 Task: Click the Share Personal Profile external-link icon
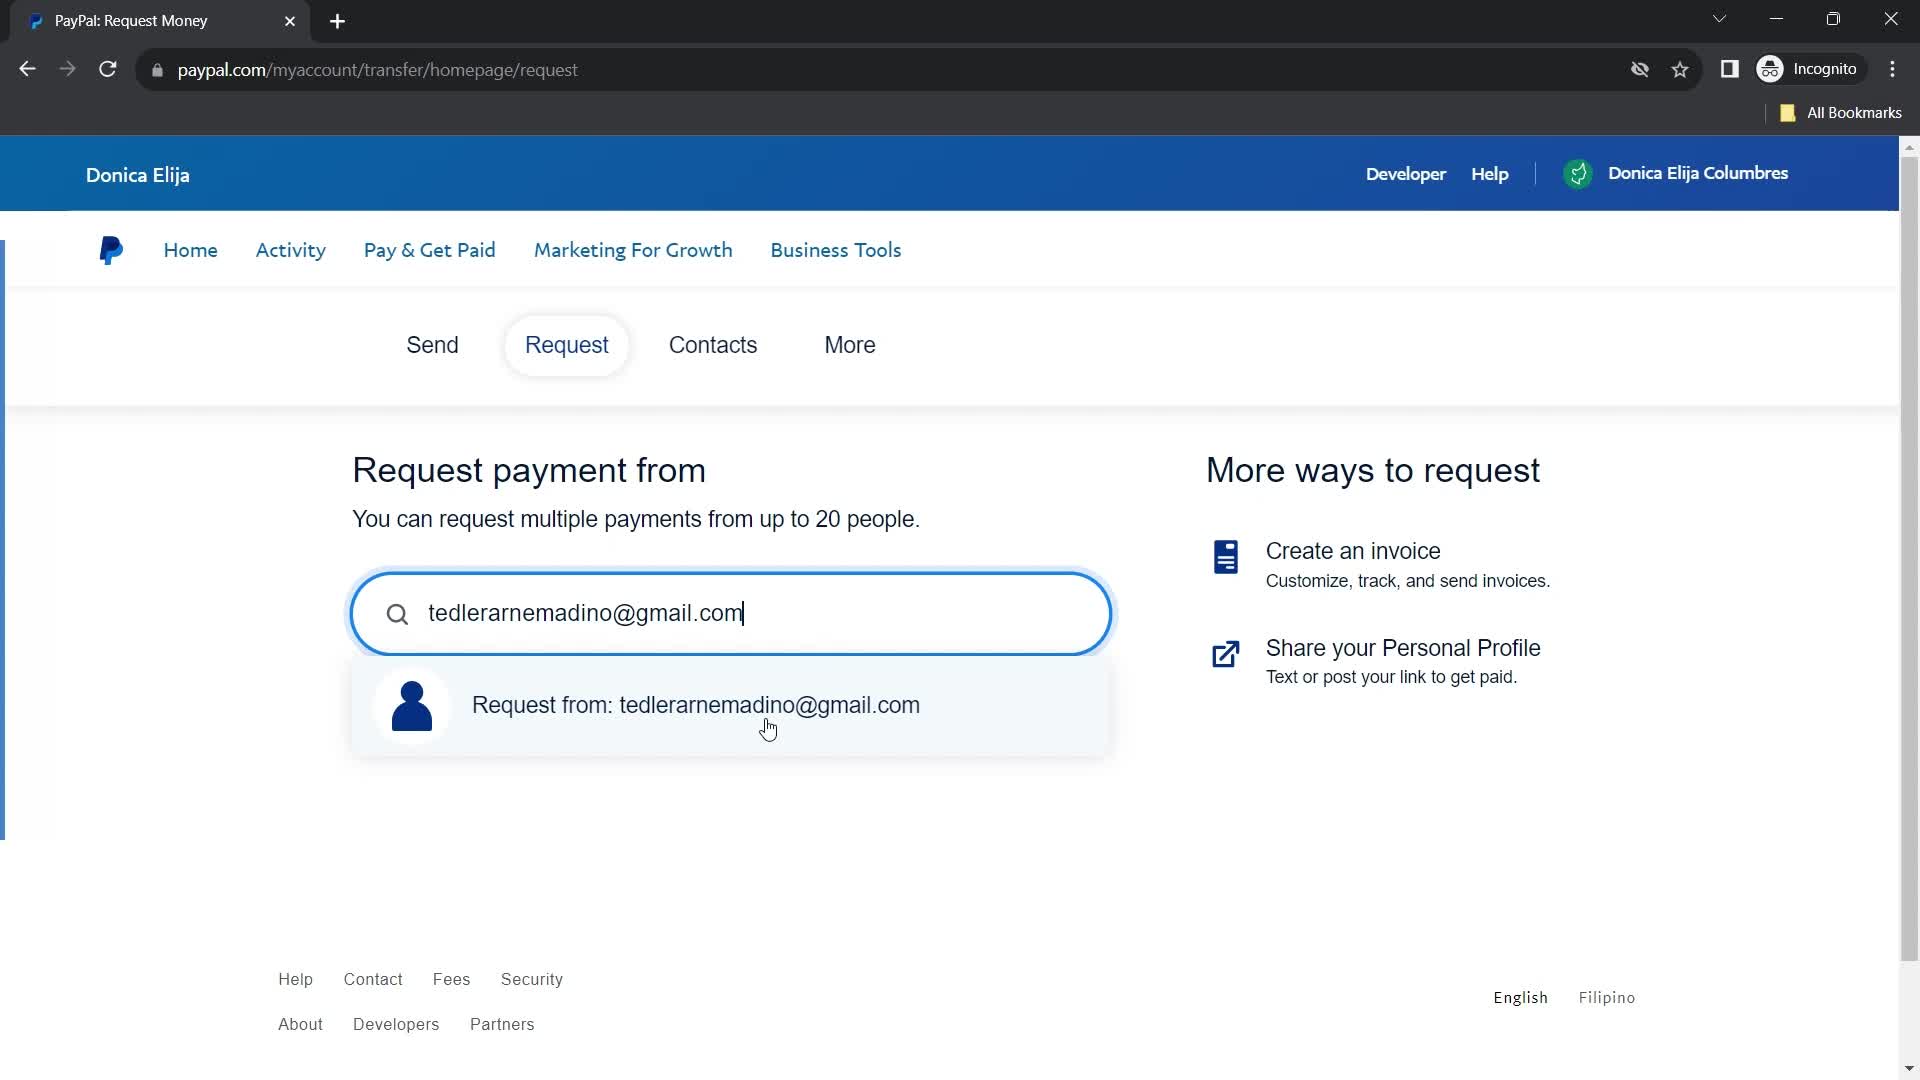coord(1226,654)
